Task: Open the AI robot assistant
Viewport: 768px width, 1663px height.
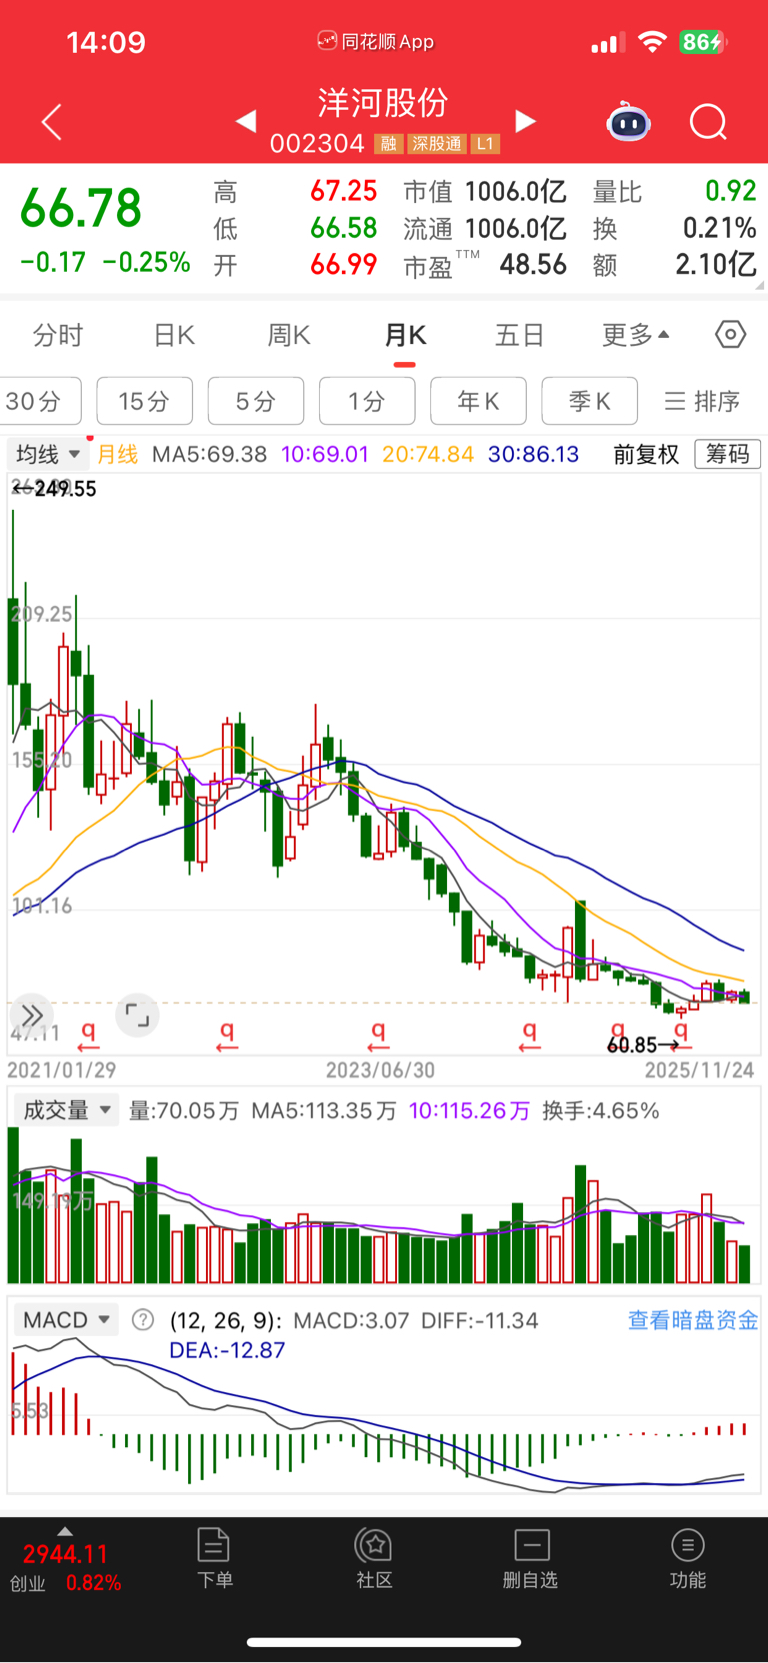Action: coord(629,122)
